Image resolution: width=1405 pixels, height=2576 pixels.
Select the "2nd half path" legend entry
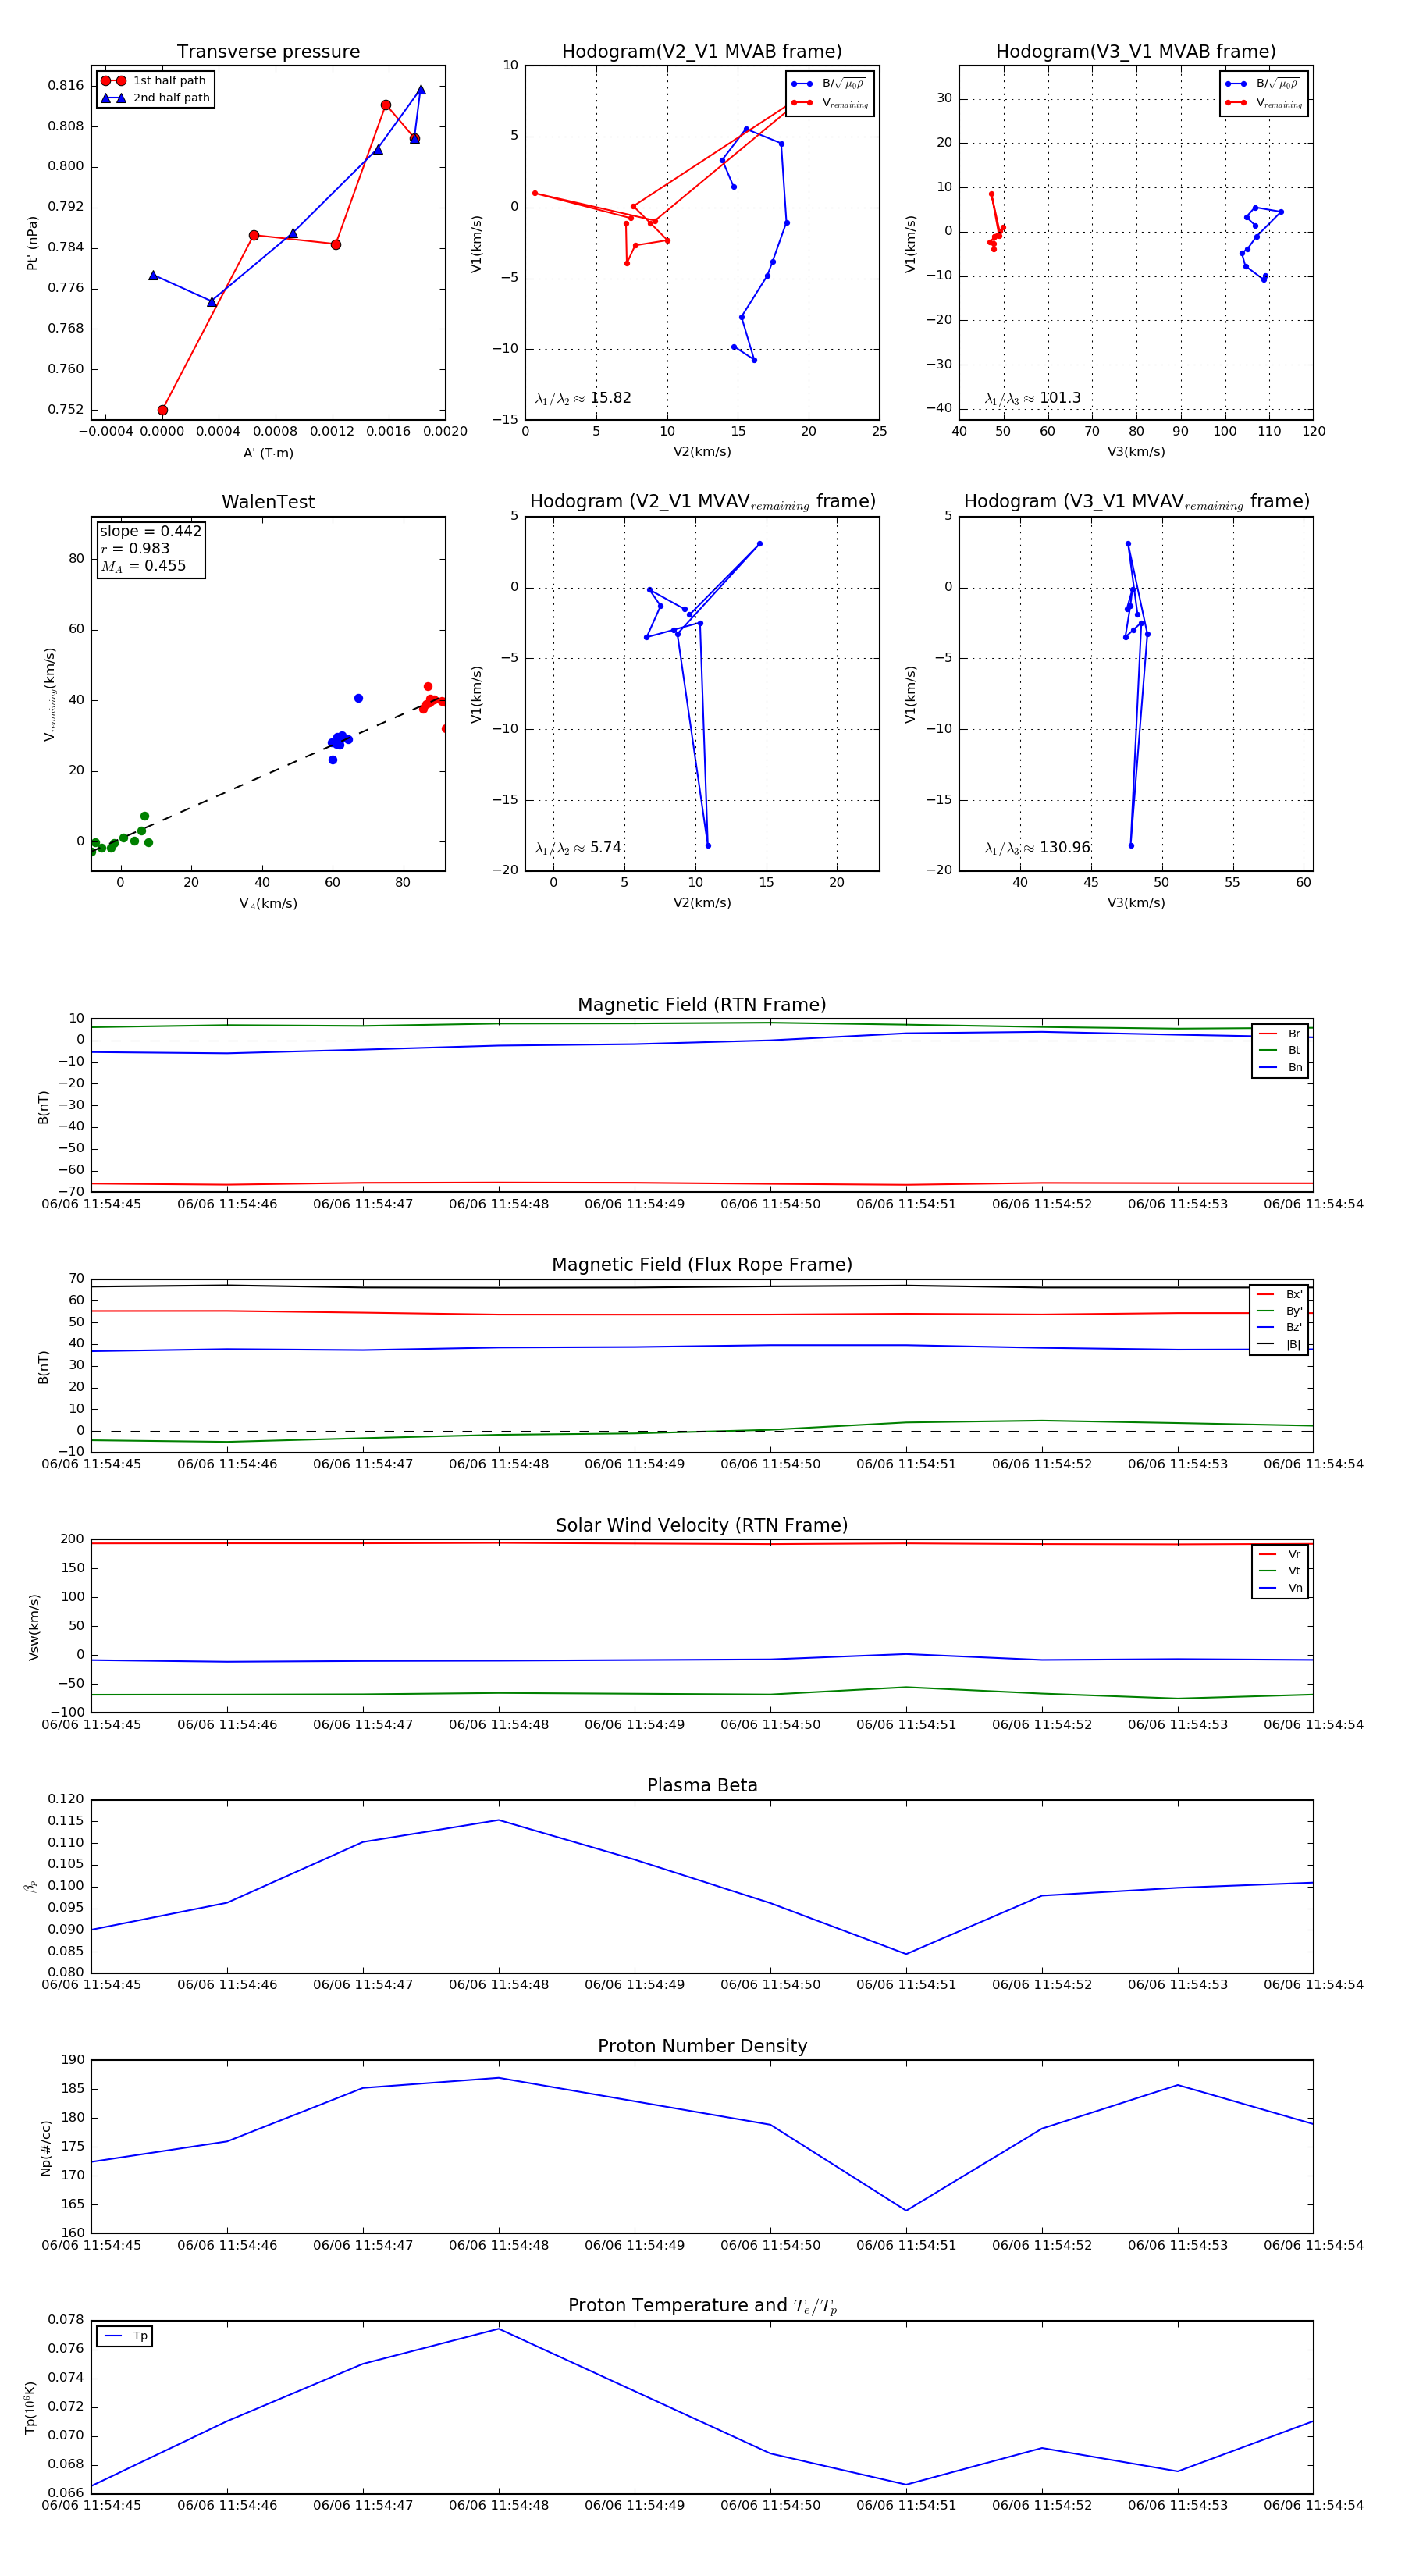pyautogui.click(x=155, y=98)
